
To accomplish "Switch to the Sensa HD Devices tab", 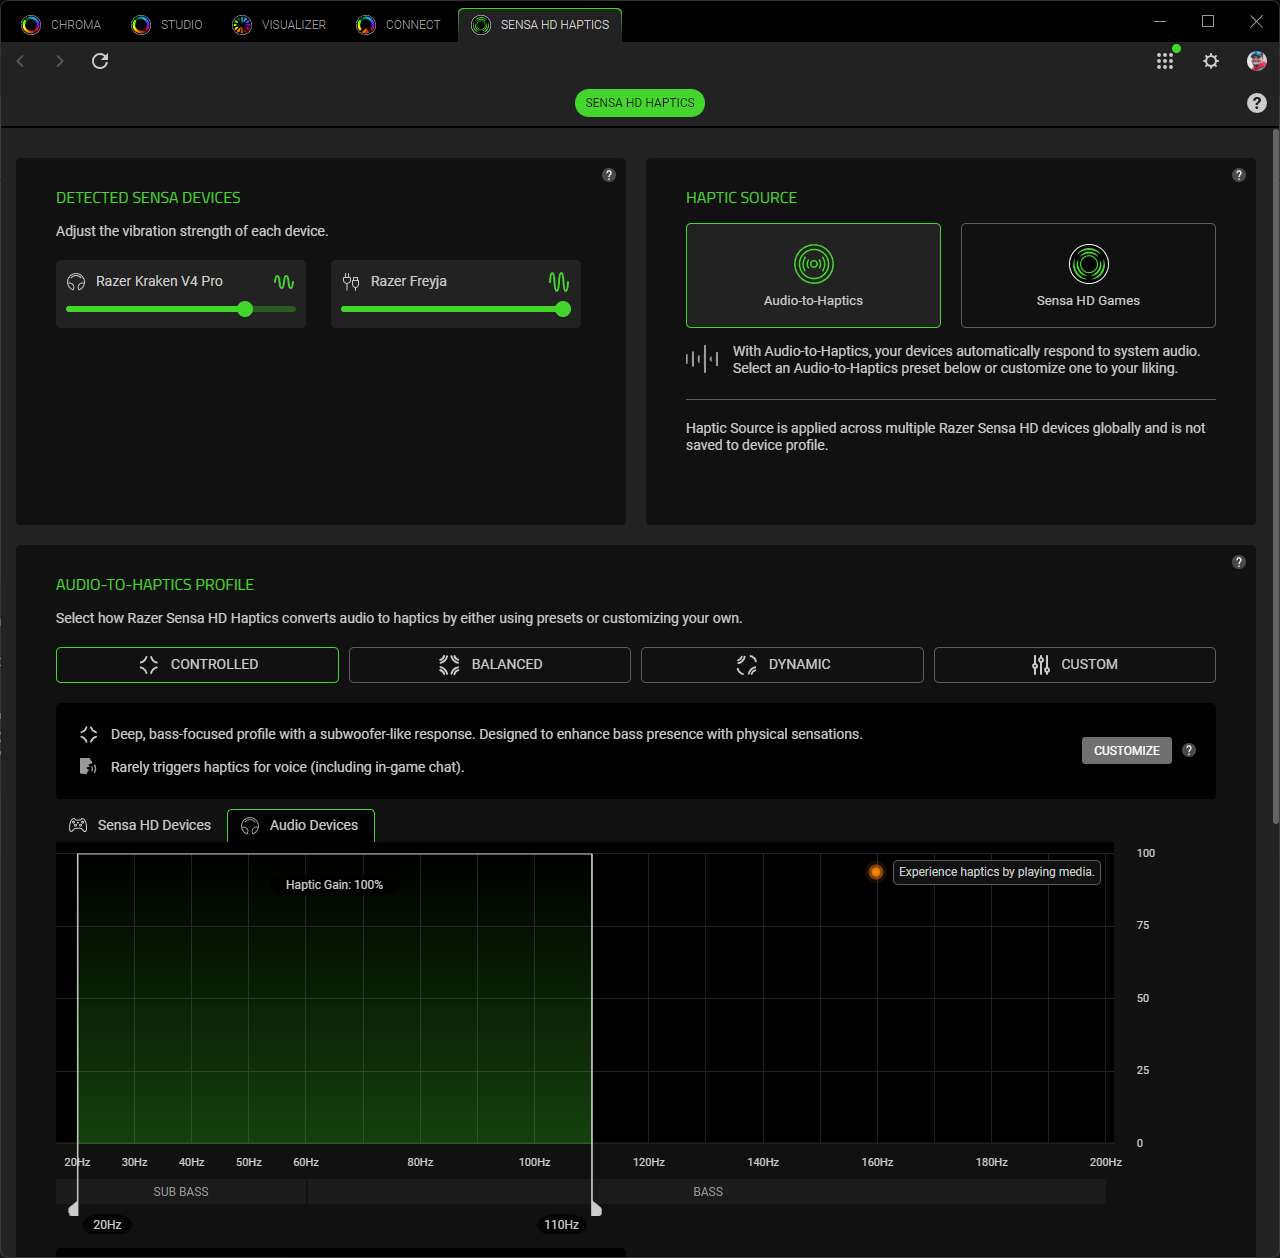I will point(140,825).
